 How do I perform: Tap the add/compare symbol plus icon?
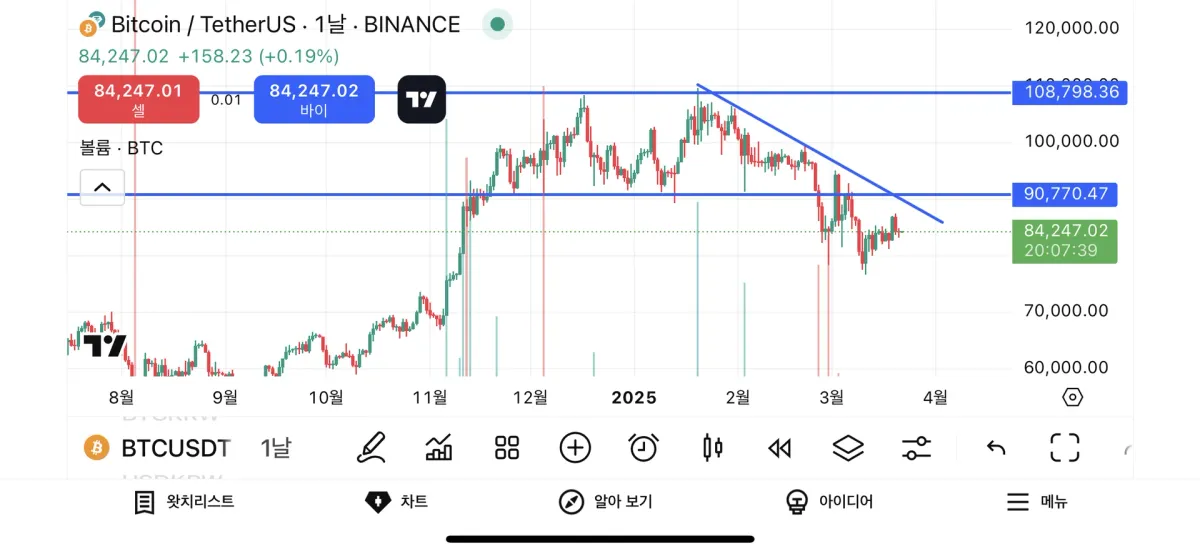(x=575, y=447)
